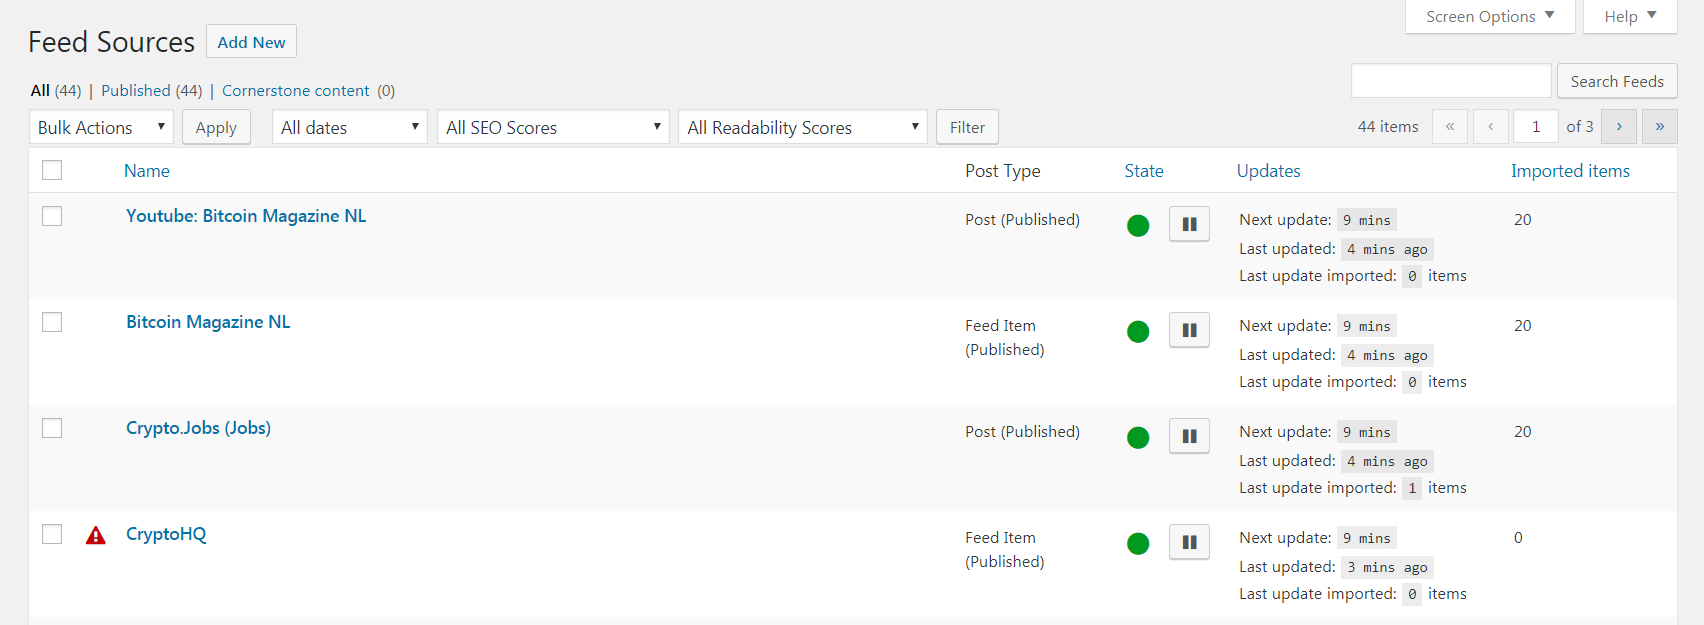The image size is (1704, 625).
Task: Pause the Bitcoin Magazine NL feed item source
Action: 1189,330
